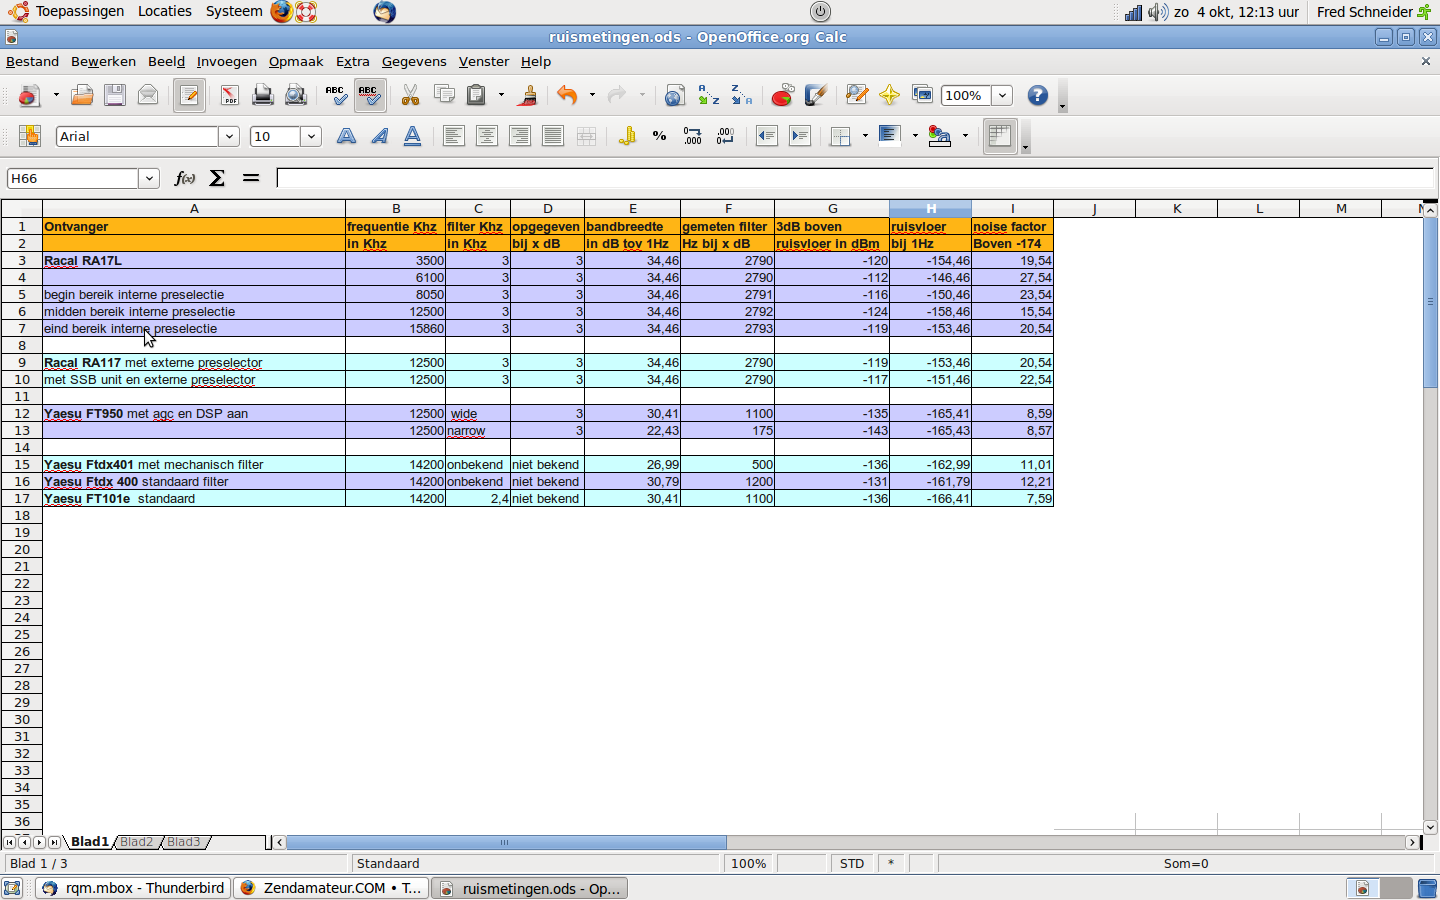
Task: Open the Name Box dropdown arrow
Action: pyautogui.click(x=149, y=178)
